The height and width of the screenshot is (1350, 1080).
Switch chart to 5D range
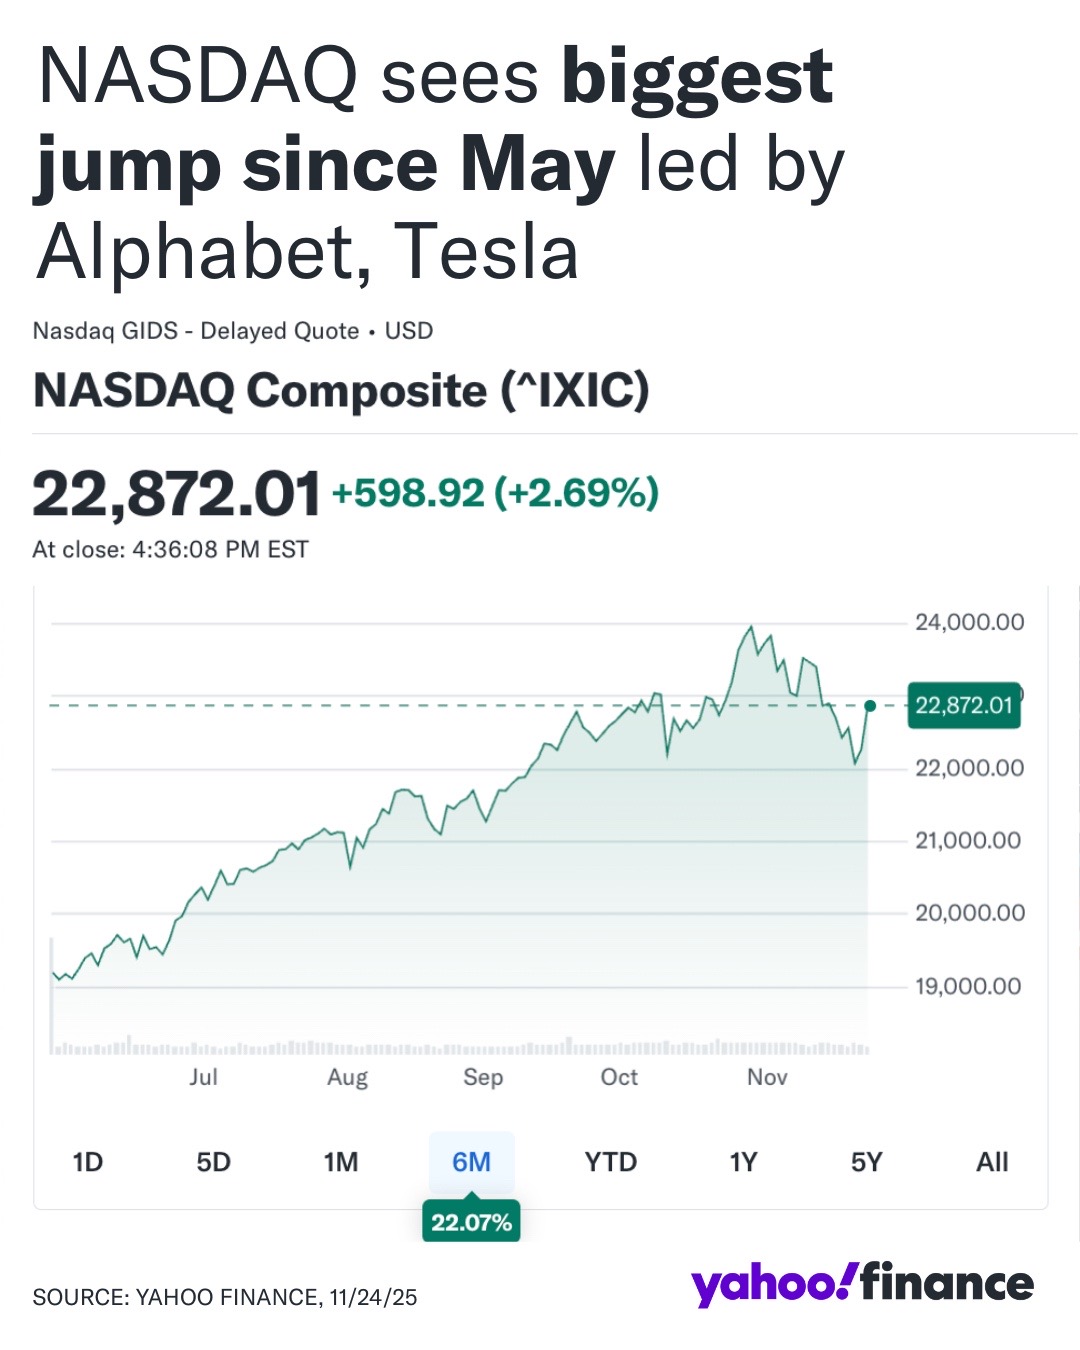pos(213,1162)
